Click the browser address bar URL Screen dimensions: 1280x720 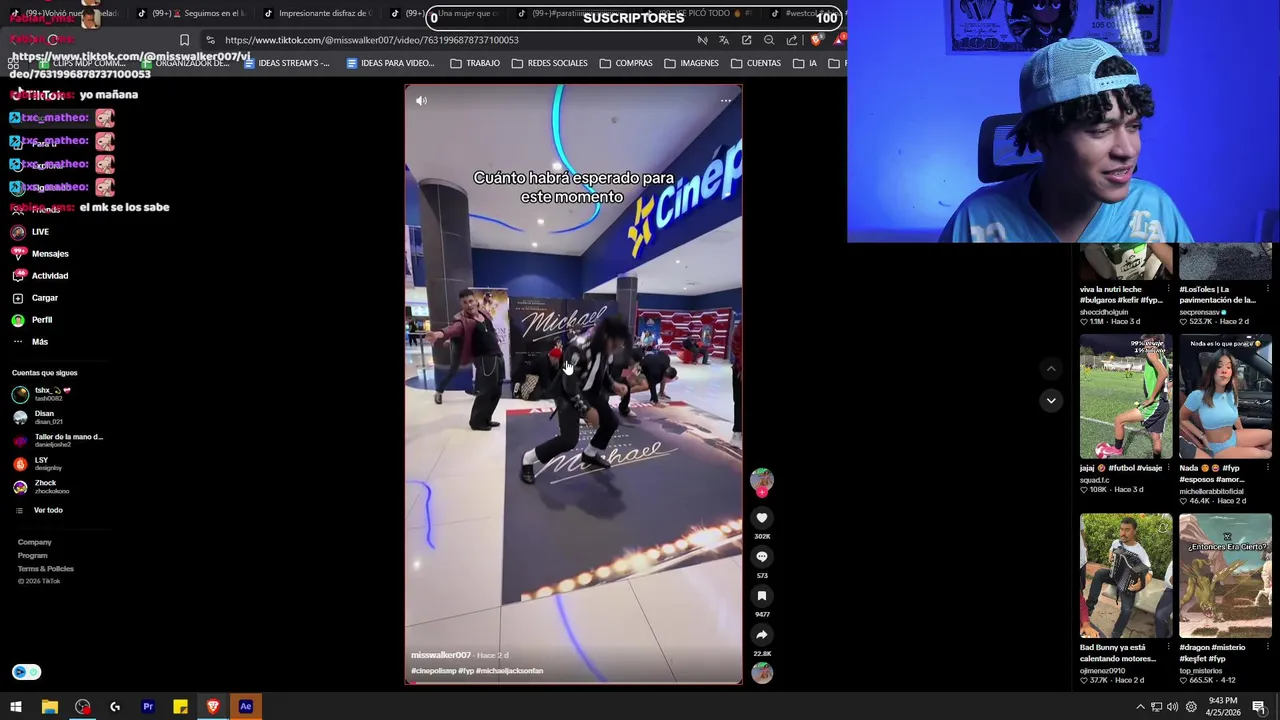372,40
